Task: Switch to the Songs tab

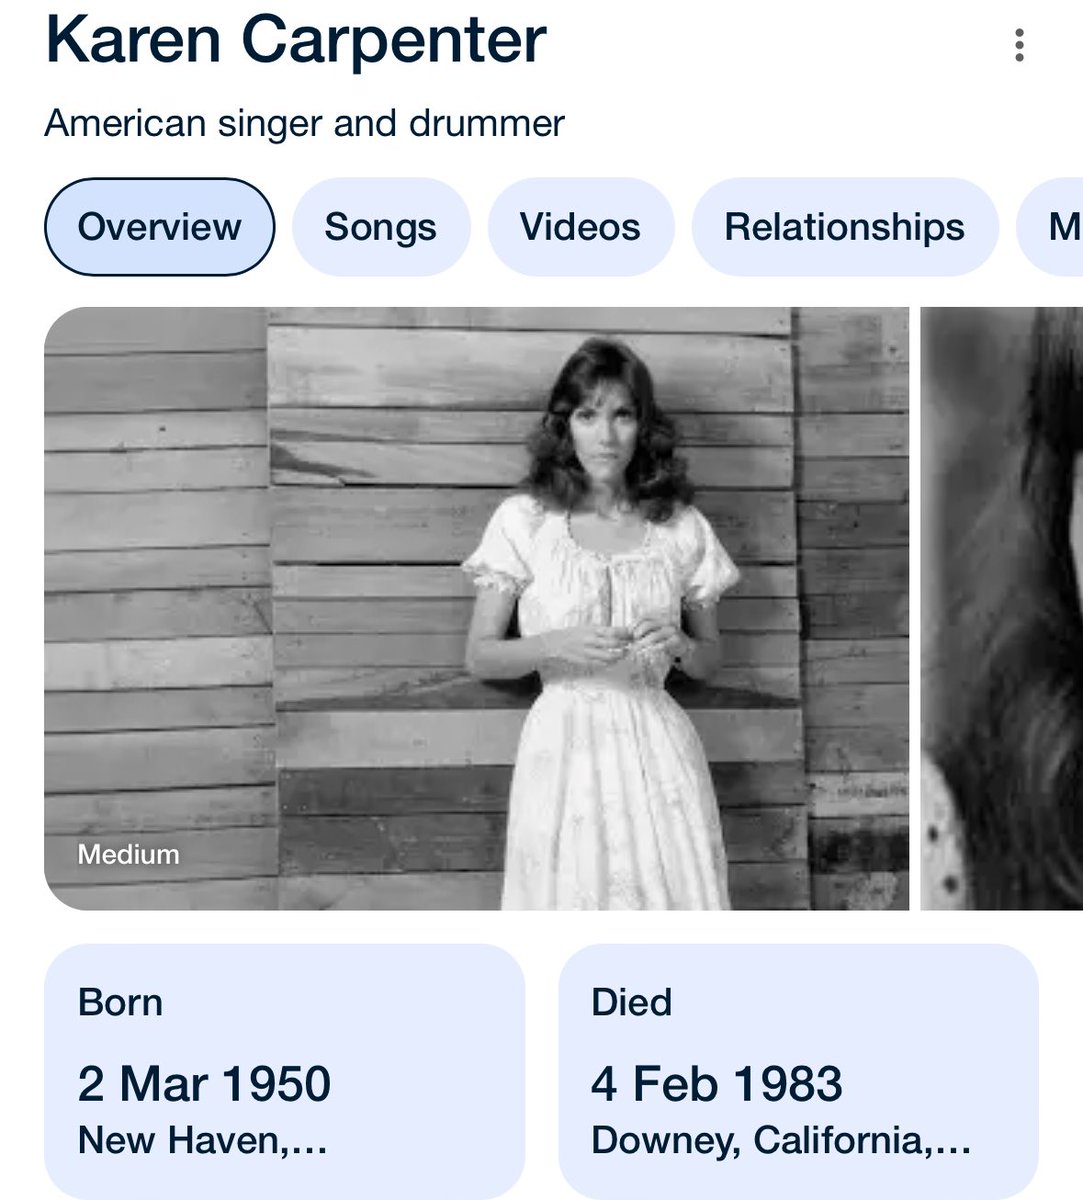Action: (x=380, y=227)
